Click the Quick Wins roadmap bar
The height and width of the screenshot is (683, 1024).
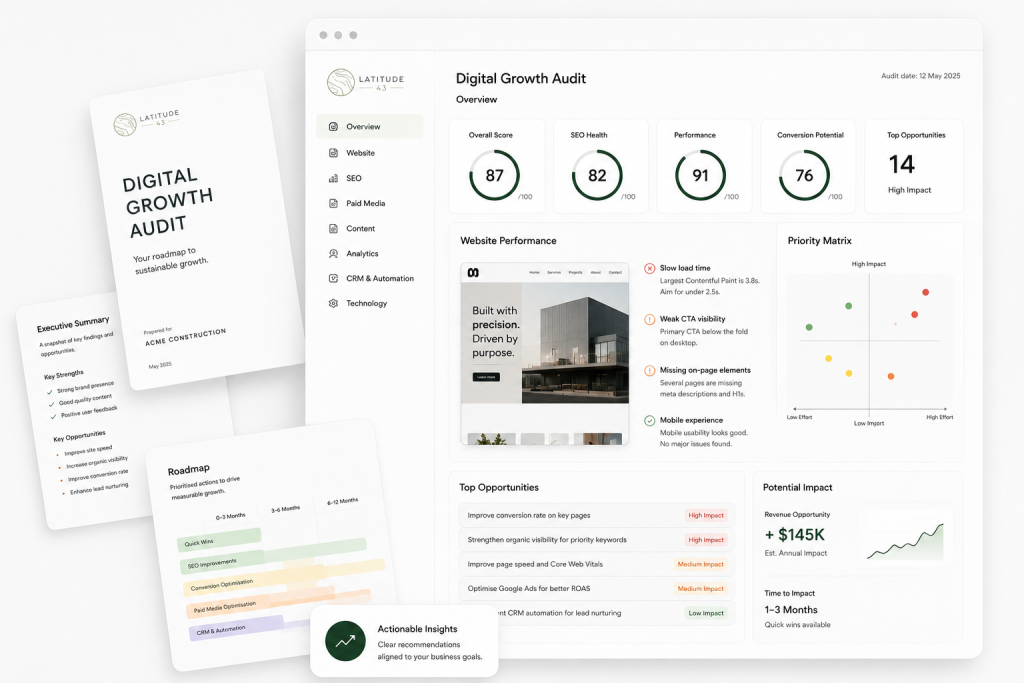219,540
